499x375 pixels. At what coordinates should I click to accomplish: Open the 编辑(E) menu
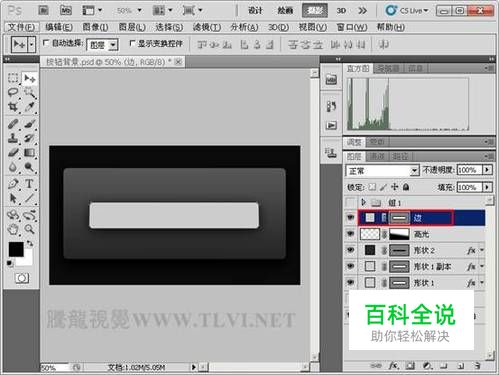(59, 27)
